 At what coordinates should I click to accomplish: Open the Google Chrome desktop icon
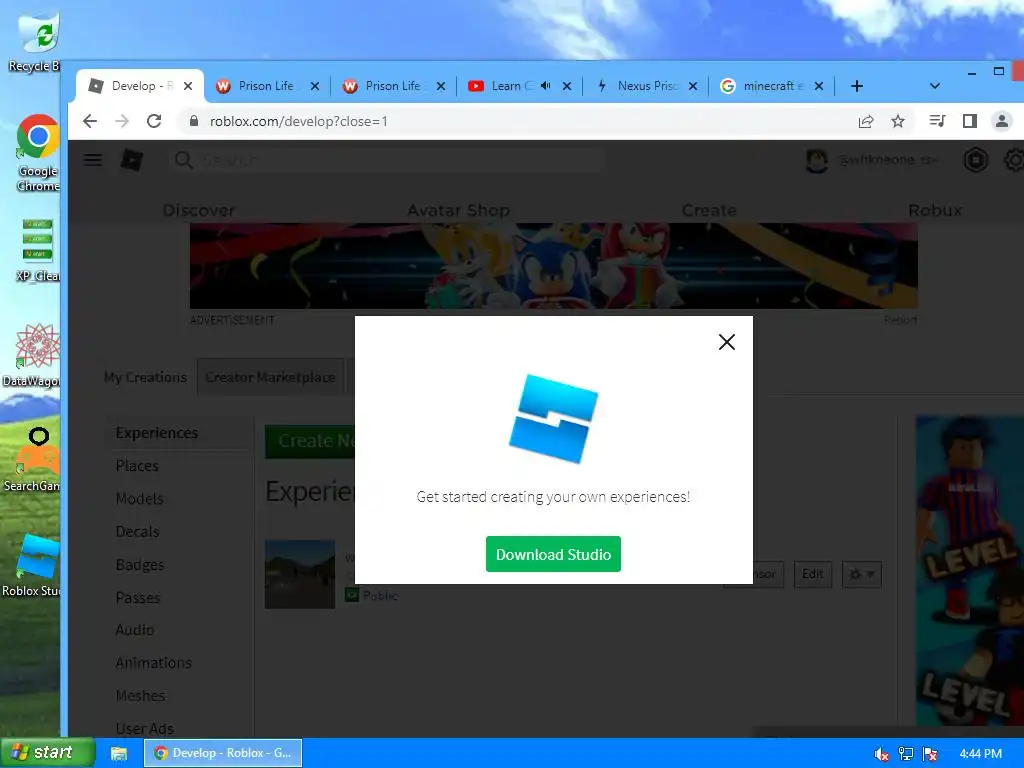tap(38, 153)
